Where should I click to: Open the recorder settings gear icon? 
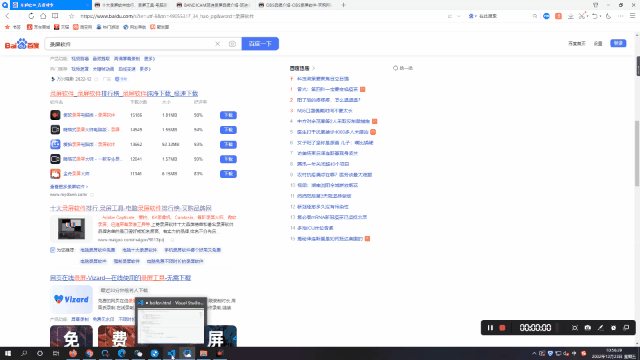613,328
